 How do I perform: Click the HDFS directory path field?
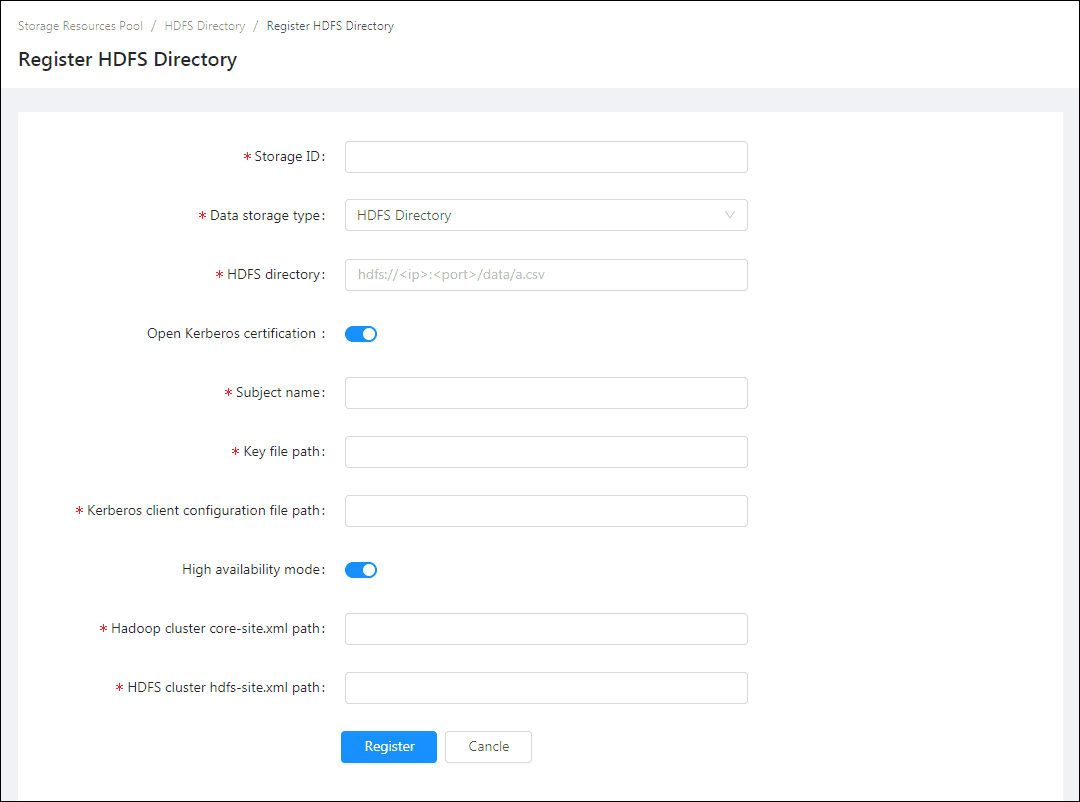point(546,275)
